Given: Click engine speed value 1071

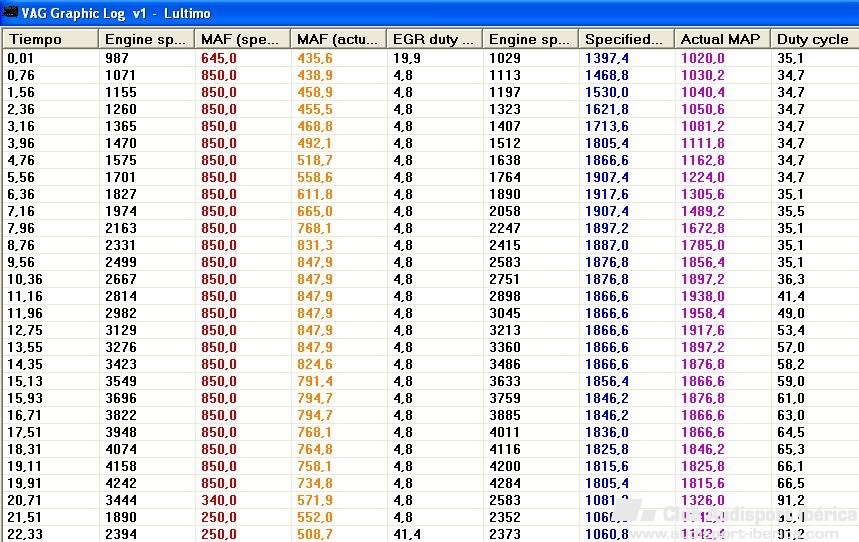Looking at the screenshot, I should click(121, 75).
